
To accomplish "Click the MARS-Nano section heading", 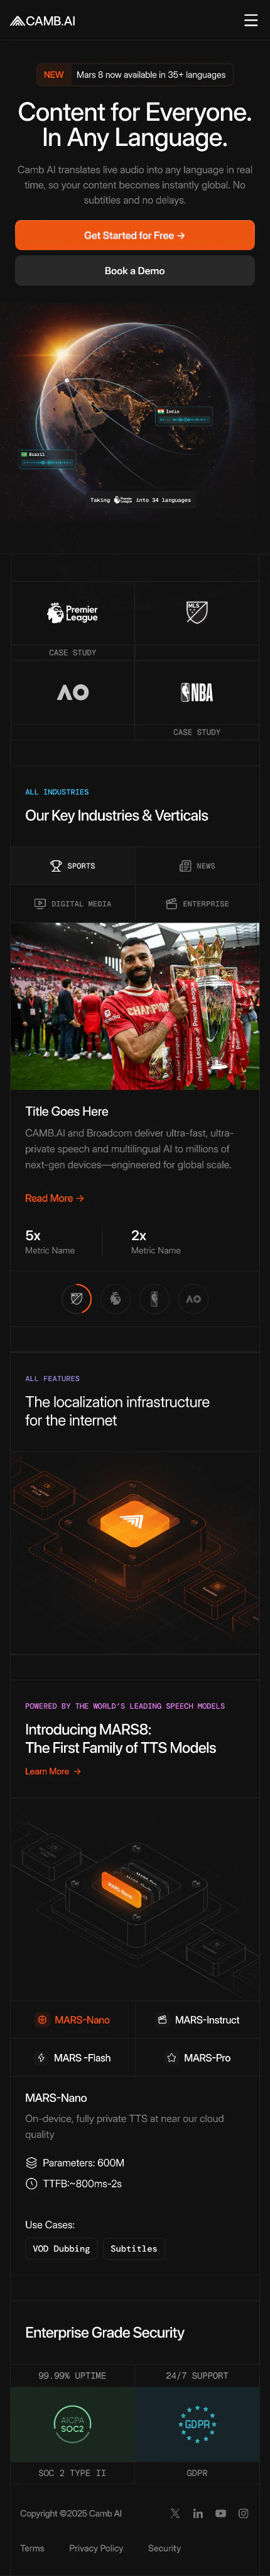I will pos(56,2098).
